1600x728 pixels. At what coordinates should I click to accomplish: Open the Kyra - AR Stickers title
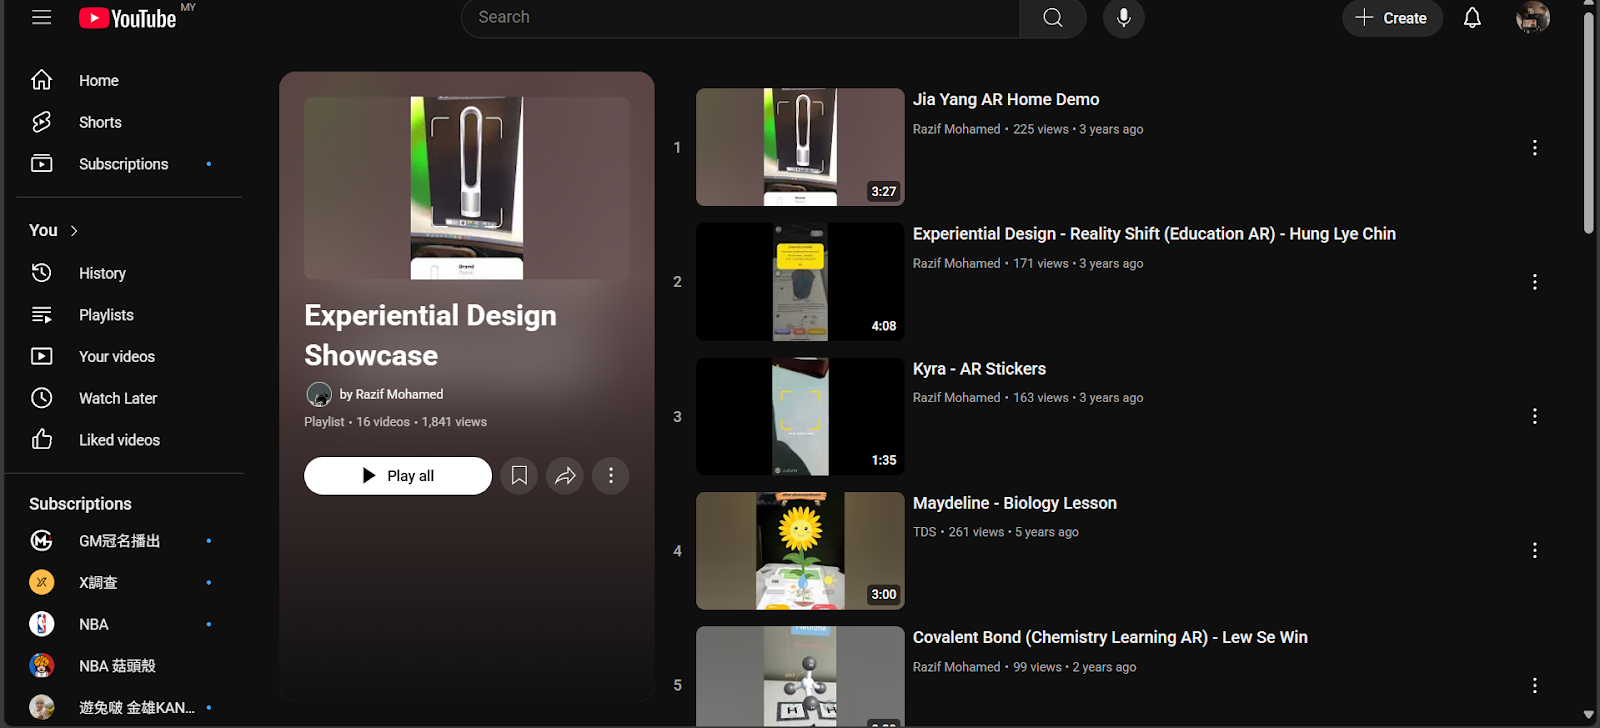tap(979, 369)
